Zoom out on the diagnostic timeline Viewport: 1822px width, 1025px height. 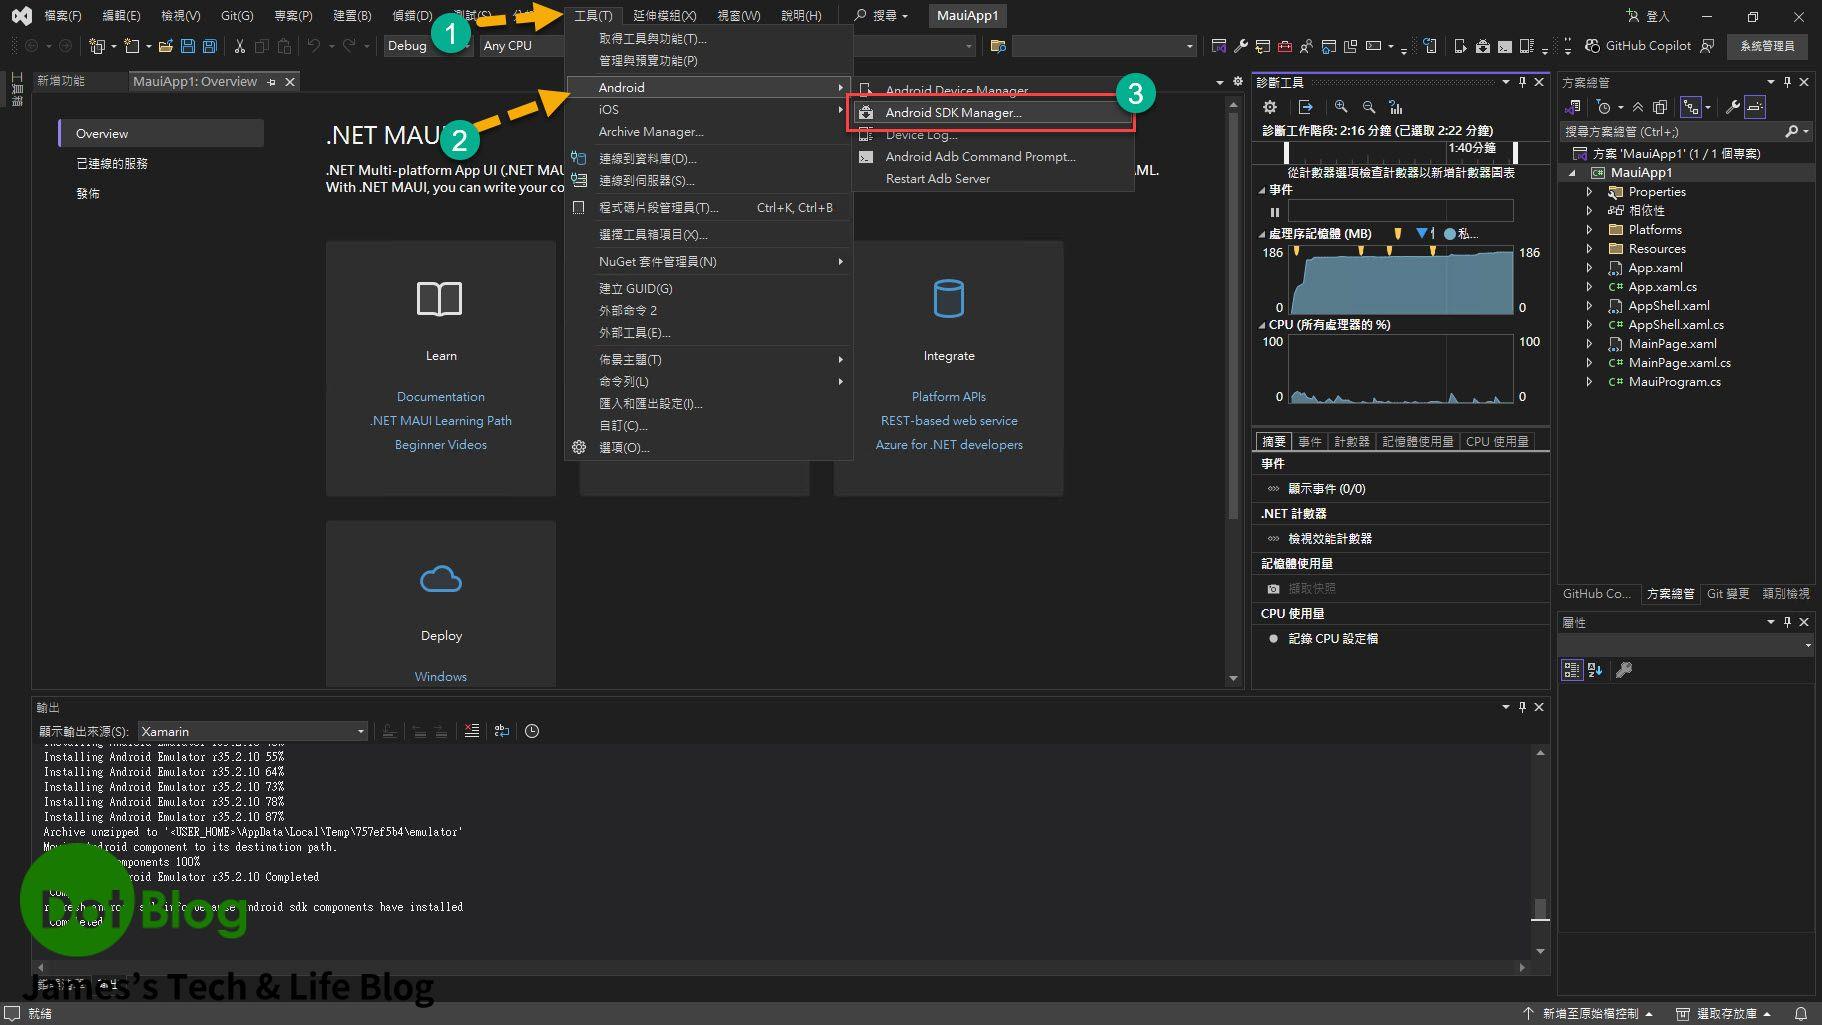click(x=1369, y=107)
